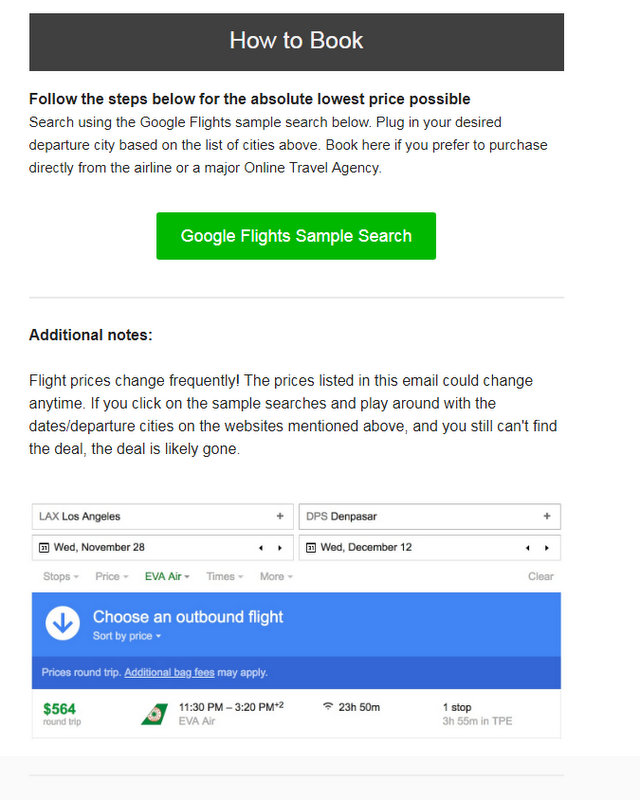Image resolution: width=640 pixels, height=800 pixels.
Task: Move return date to previous day arrow
Action: click(x=528, y=548)
